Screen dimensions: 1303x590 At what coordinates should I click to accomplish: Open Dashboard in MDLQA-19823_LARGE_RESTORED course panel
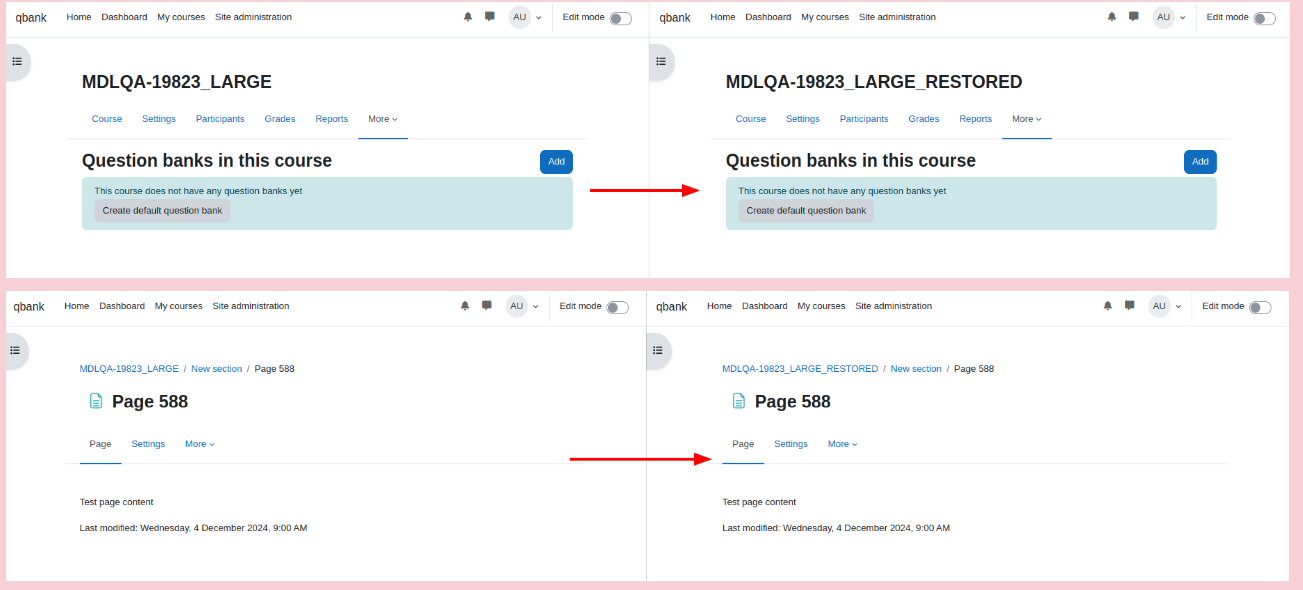(x=768, y=17)
